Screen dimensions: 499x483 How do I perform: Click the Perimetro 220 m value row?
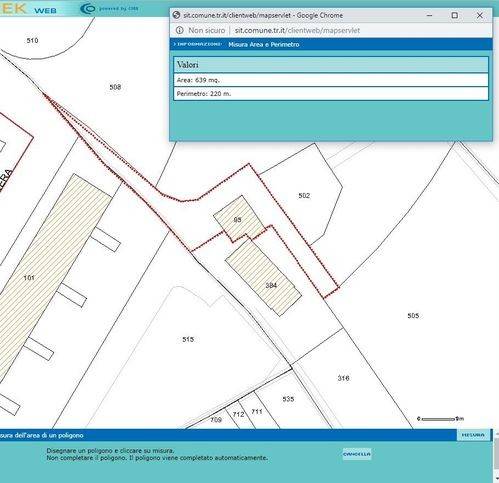click(331, 94)
